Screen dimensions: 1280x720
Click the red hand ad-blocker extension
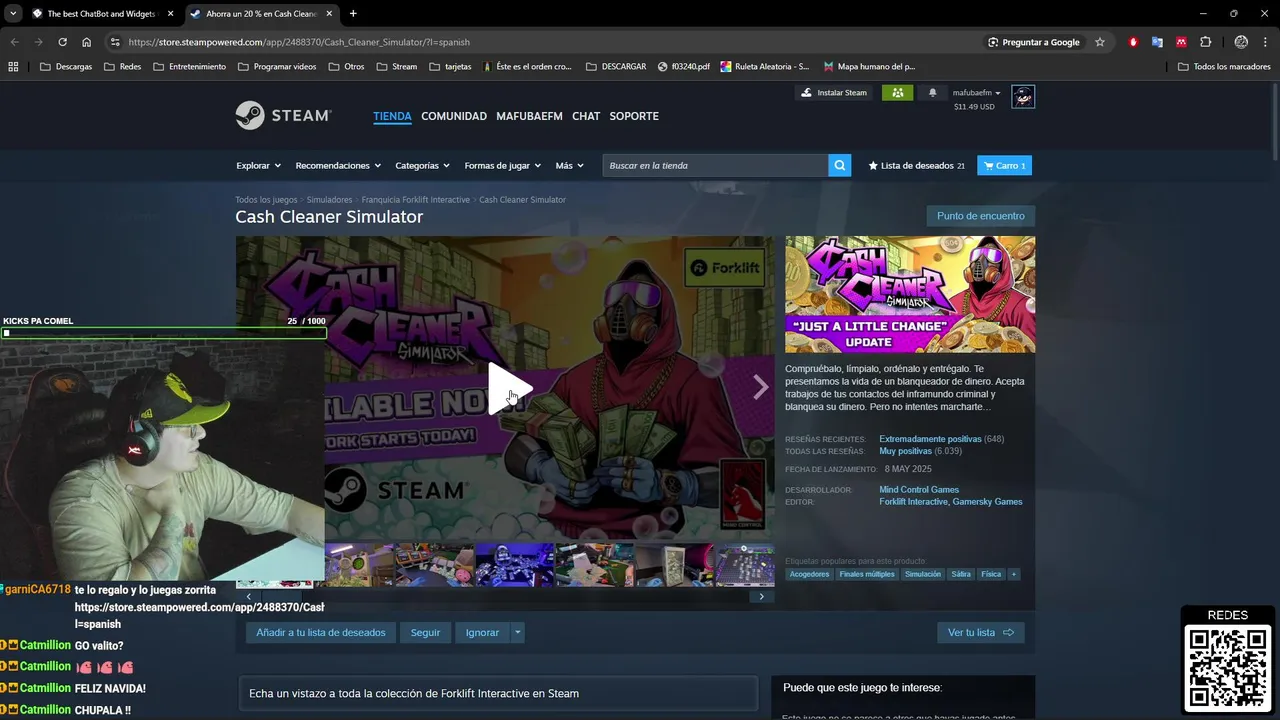[x=1133, y=42]
